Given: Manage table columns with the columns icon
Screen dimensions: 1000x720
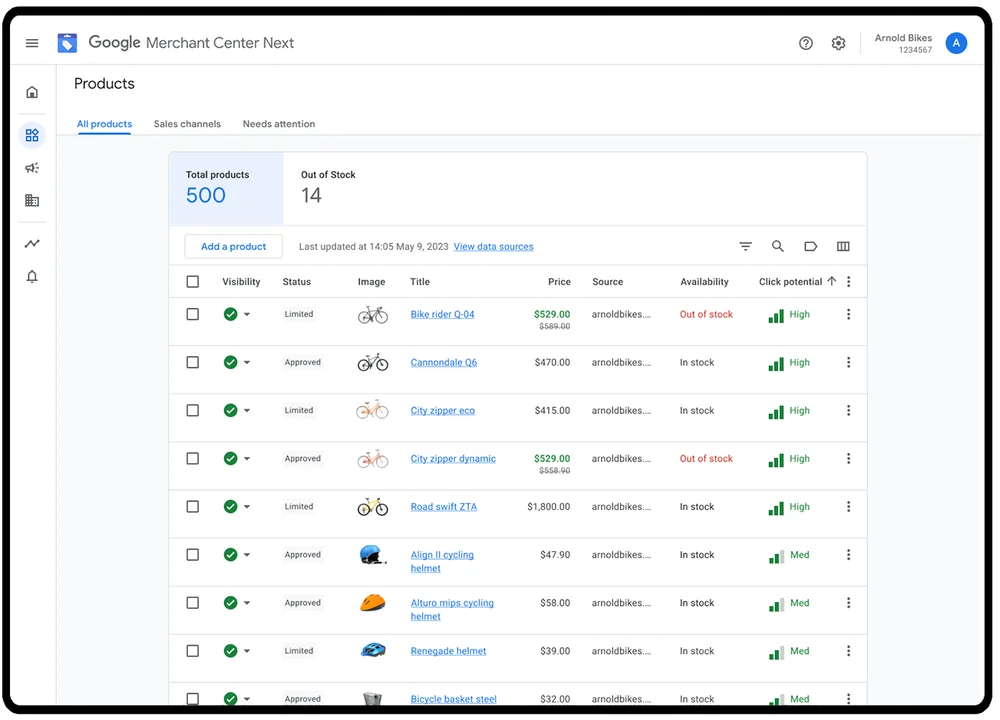Looking at the screenshot, I should 843,246.
